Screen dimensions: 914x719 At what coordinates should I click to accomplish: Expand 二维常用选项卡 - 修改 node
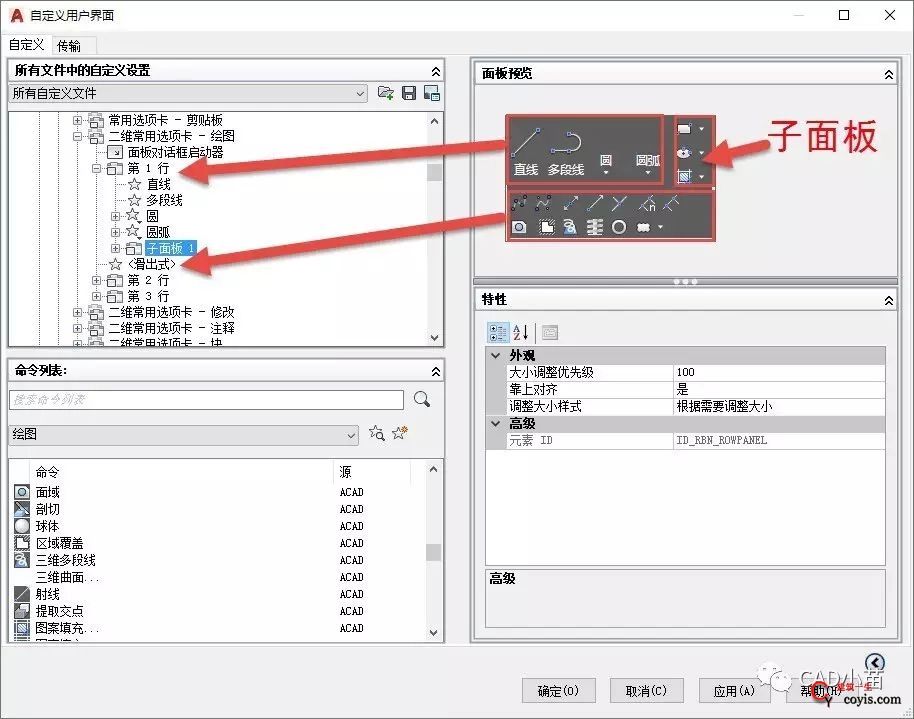pos(77,313)
